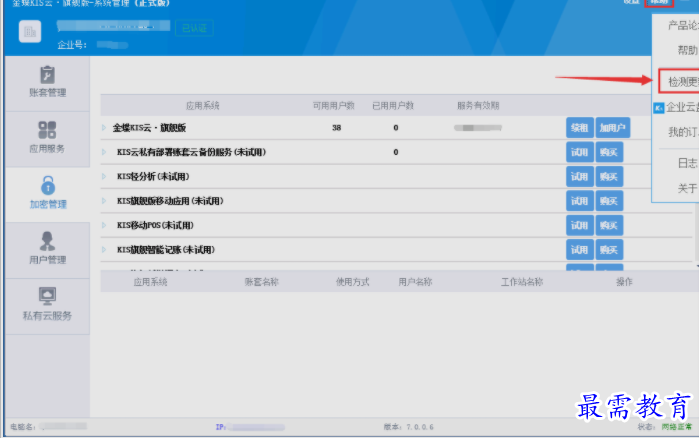Click 试用 for KIS轻分析
Screen dimensions: 699x438
tap(580, 177)
